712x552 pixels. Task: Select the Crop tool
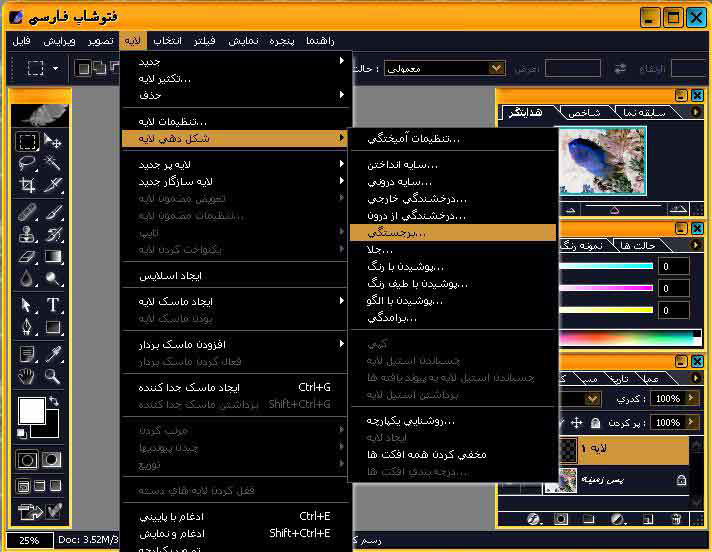click(x=27, y=185)
